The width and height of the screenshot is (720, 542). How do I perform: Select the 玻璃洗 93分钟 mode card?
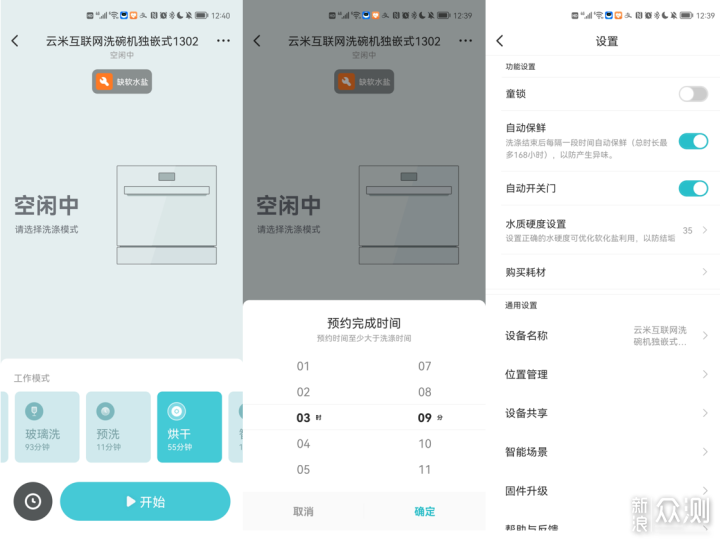click(47, 427)
